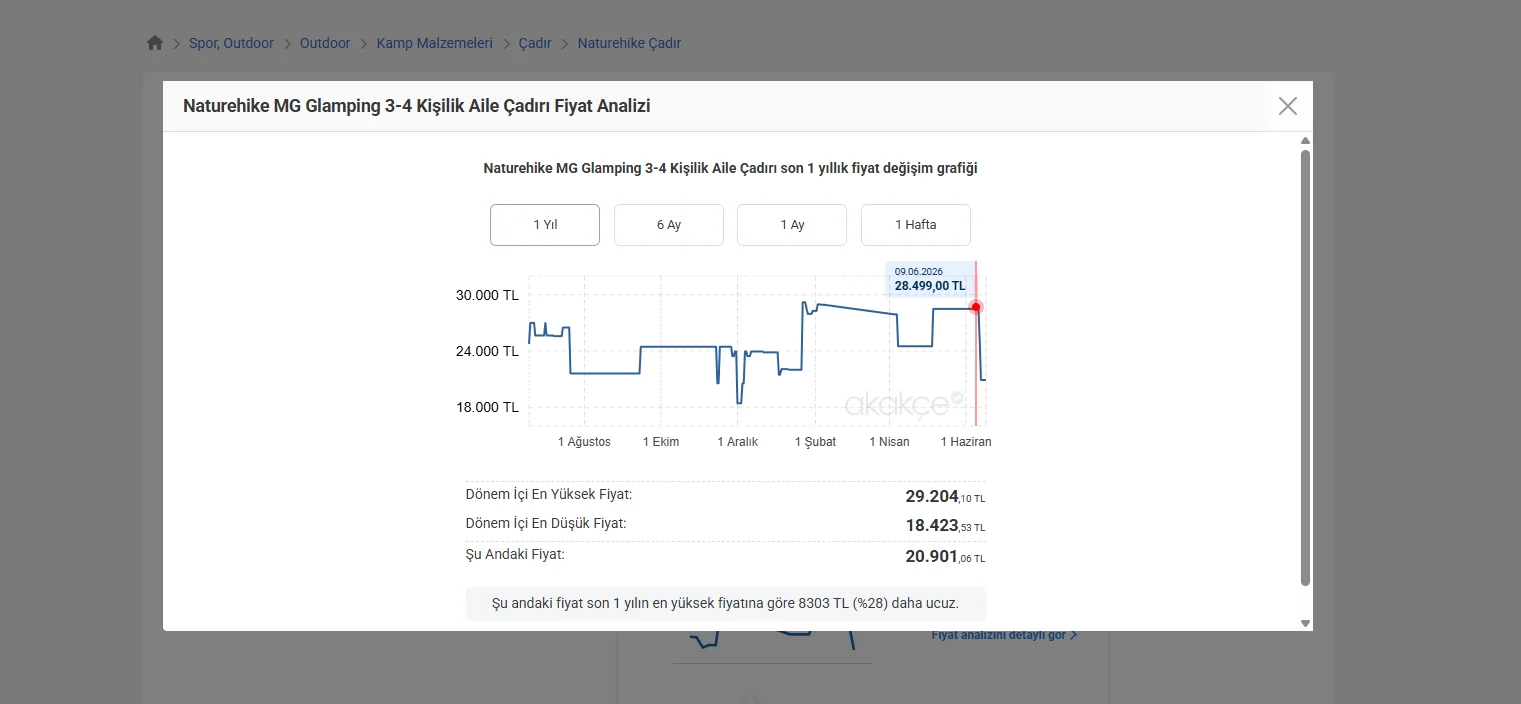Go to the home icon in breadcrumb
1521x704 pixels.
[155, 43]
